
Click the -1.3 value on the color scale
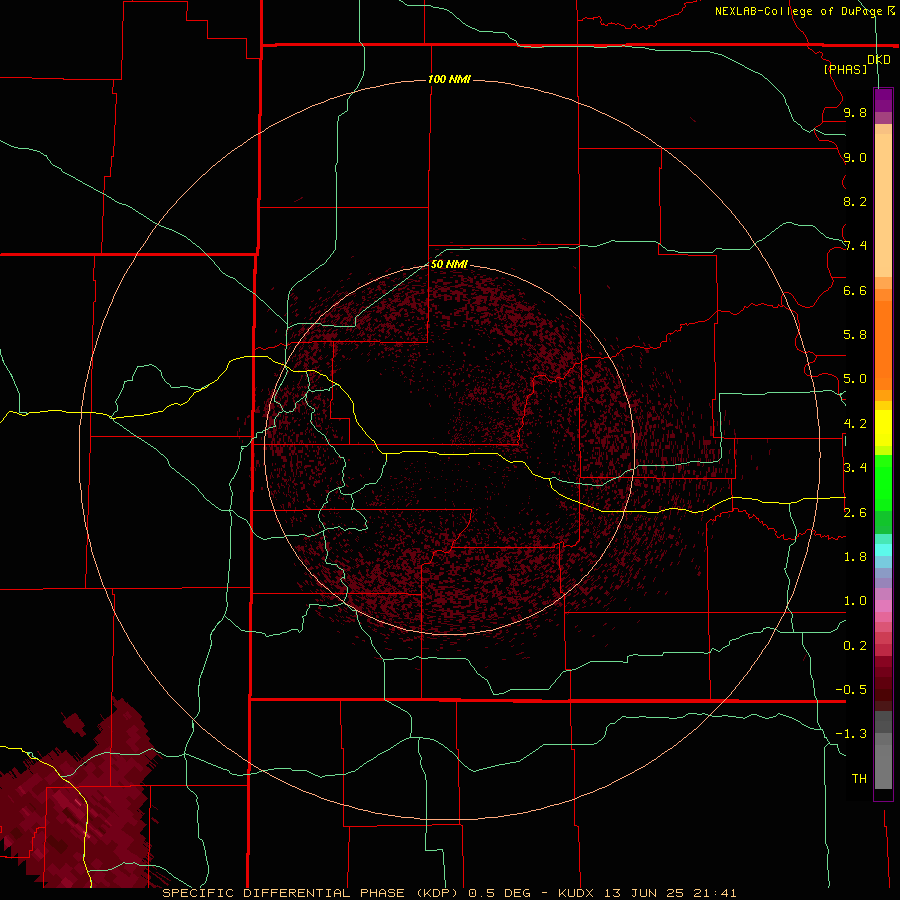[x=851, y=734]
